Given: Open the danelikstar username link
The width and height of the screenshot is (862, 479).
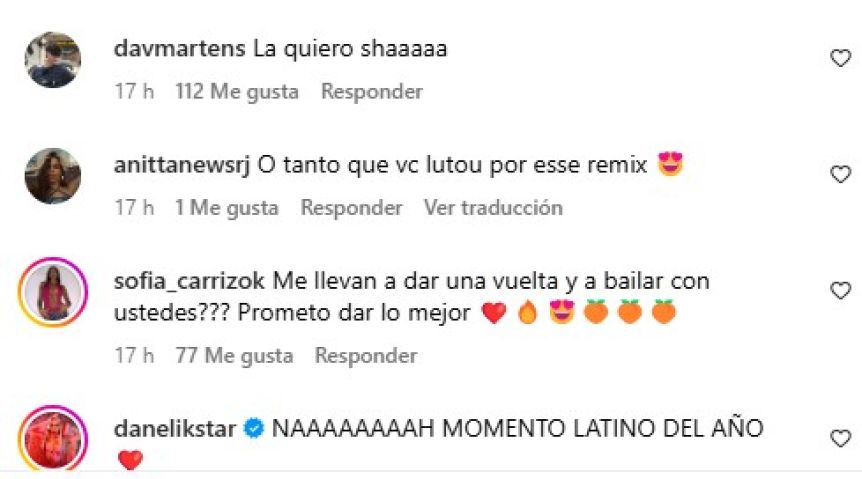Looking at the screenshot, I should click(175, 428).
